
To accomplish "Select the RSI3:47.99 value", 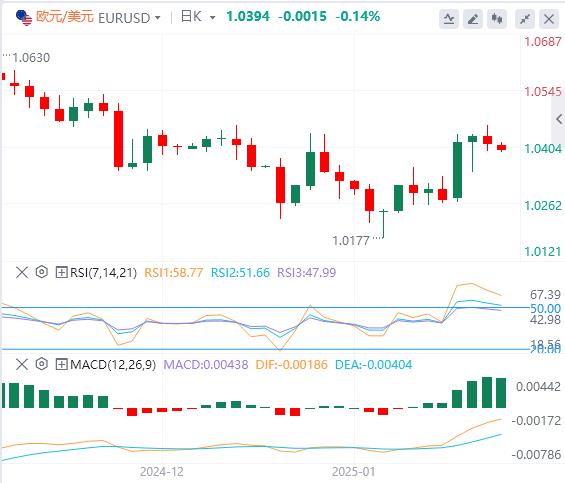I will (x=307, y=272).
